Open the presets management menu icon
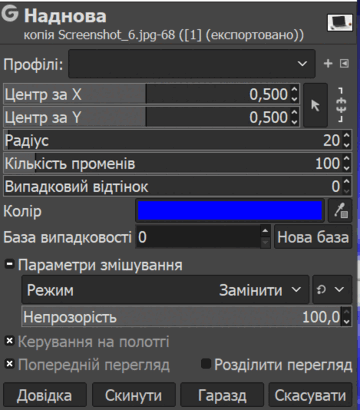Viewport: 360px width, 410px height. coord(344,63)
